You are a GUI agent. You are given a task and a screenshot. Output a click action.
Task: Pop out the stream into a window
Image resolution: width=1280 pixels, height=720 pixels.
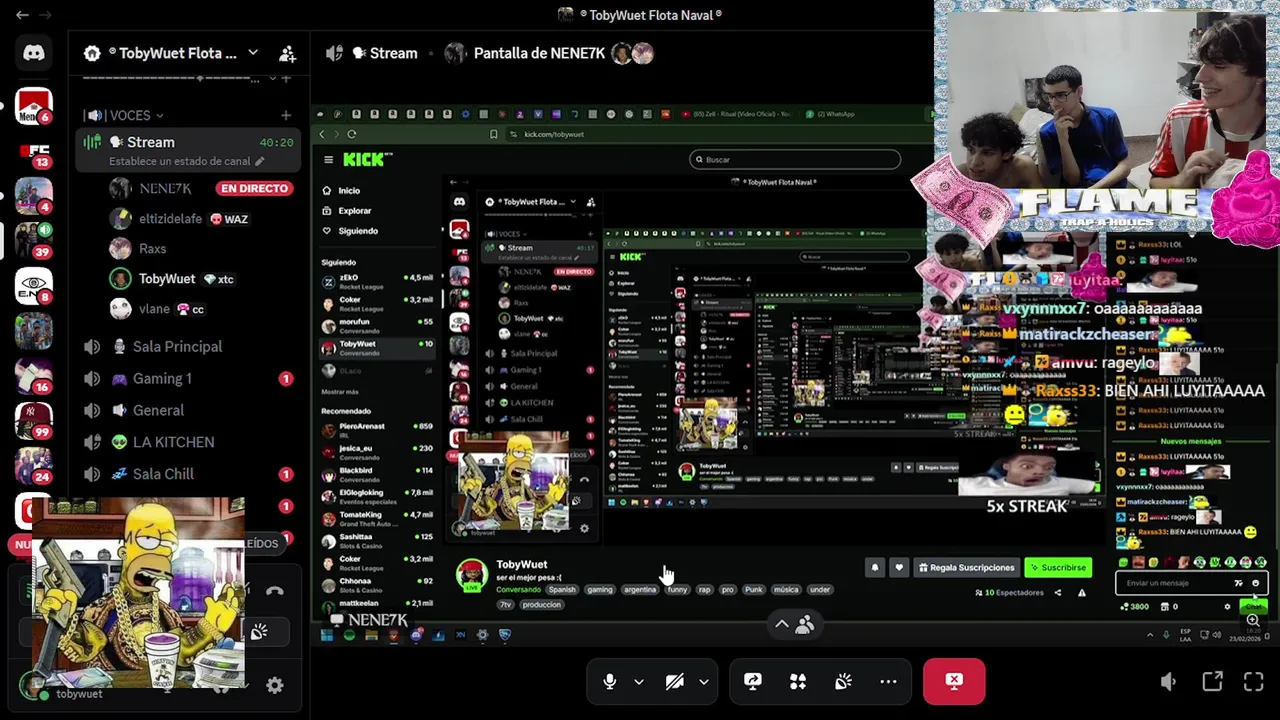[x=1212, y=682]
